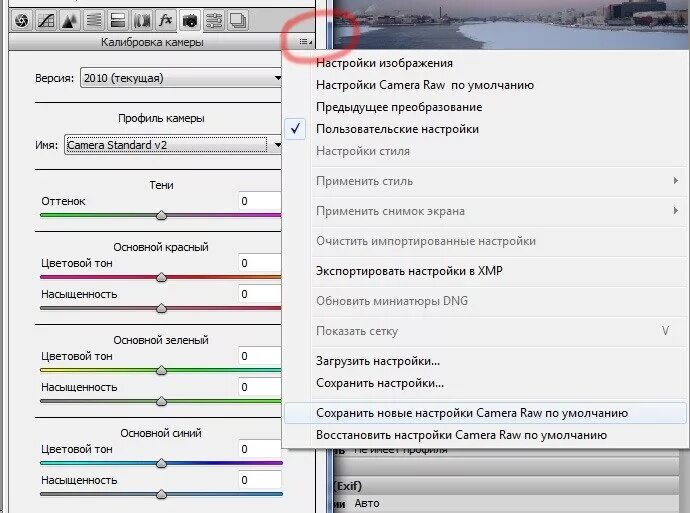The height and width of the screenshot is (513, 690).
Task: Open the Camera Standard v2 profile dropdown
Action: pos(173,145)
